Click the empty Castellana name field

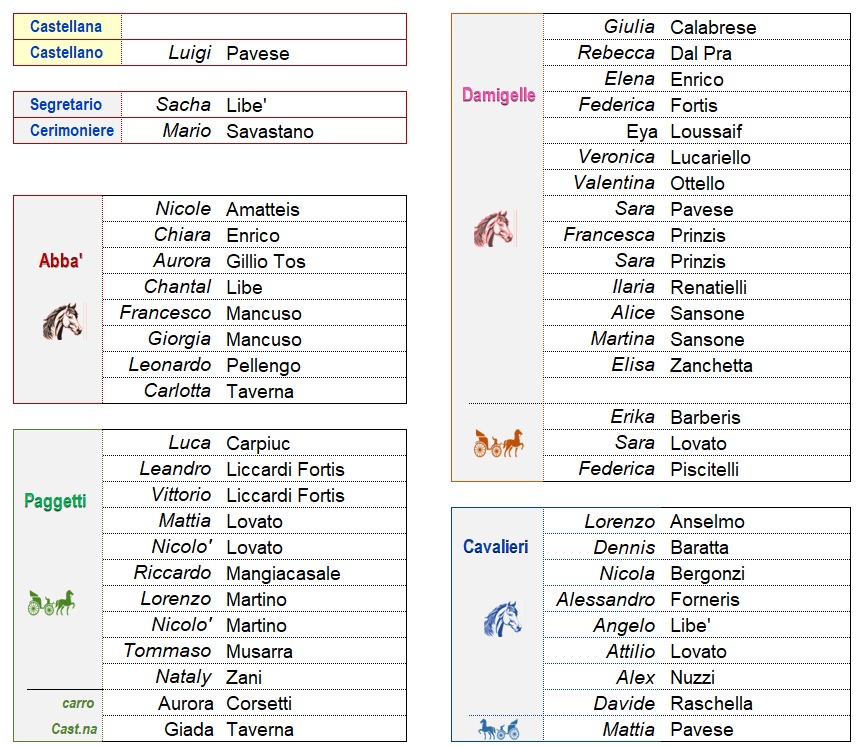tap(264, 27)
